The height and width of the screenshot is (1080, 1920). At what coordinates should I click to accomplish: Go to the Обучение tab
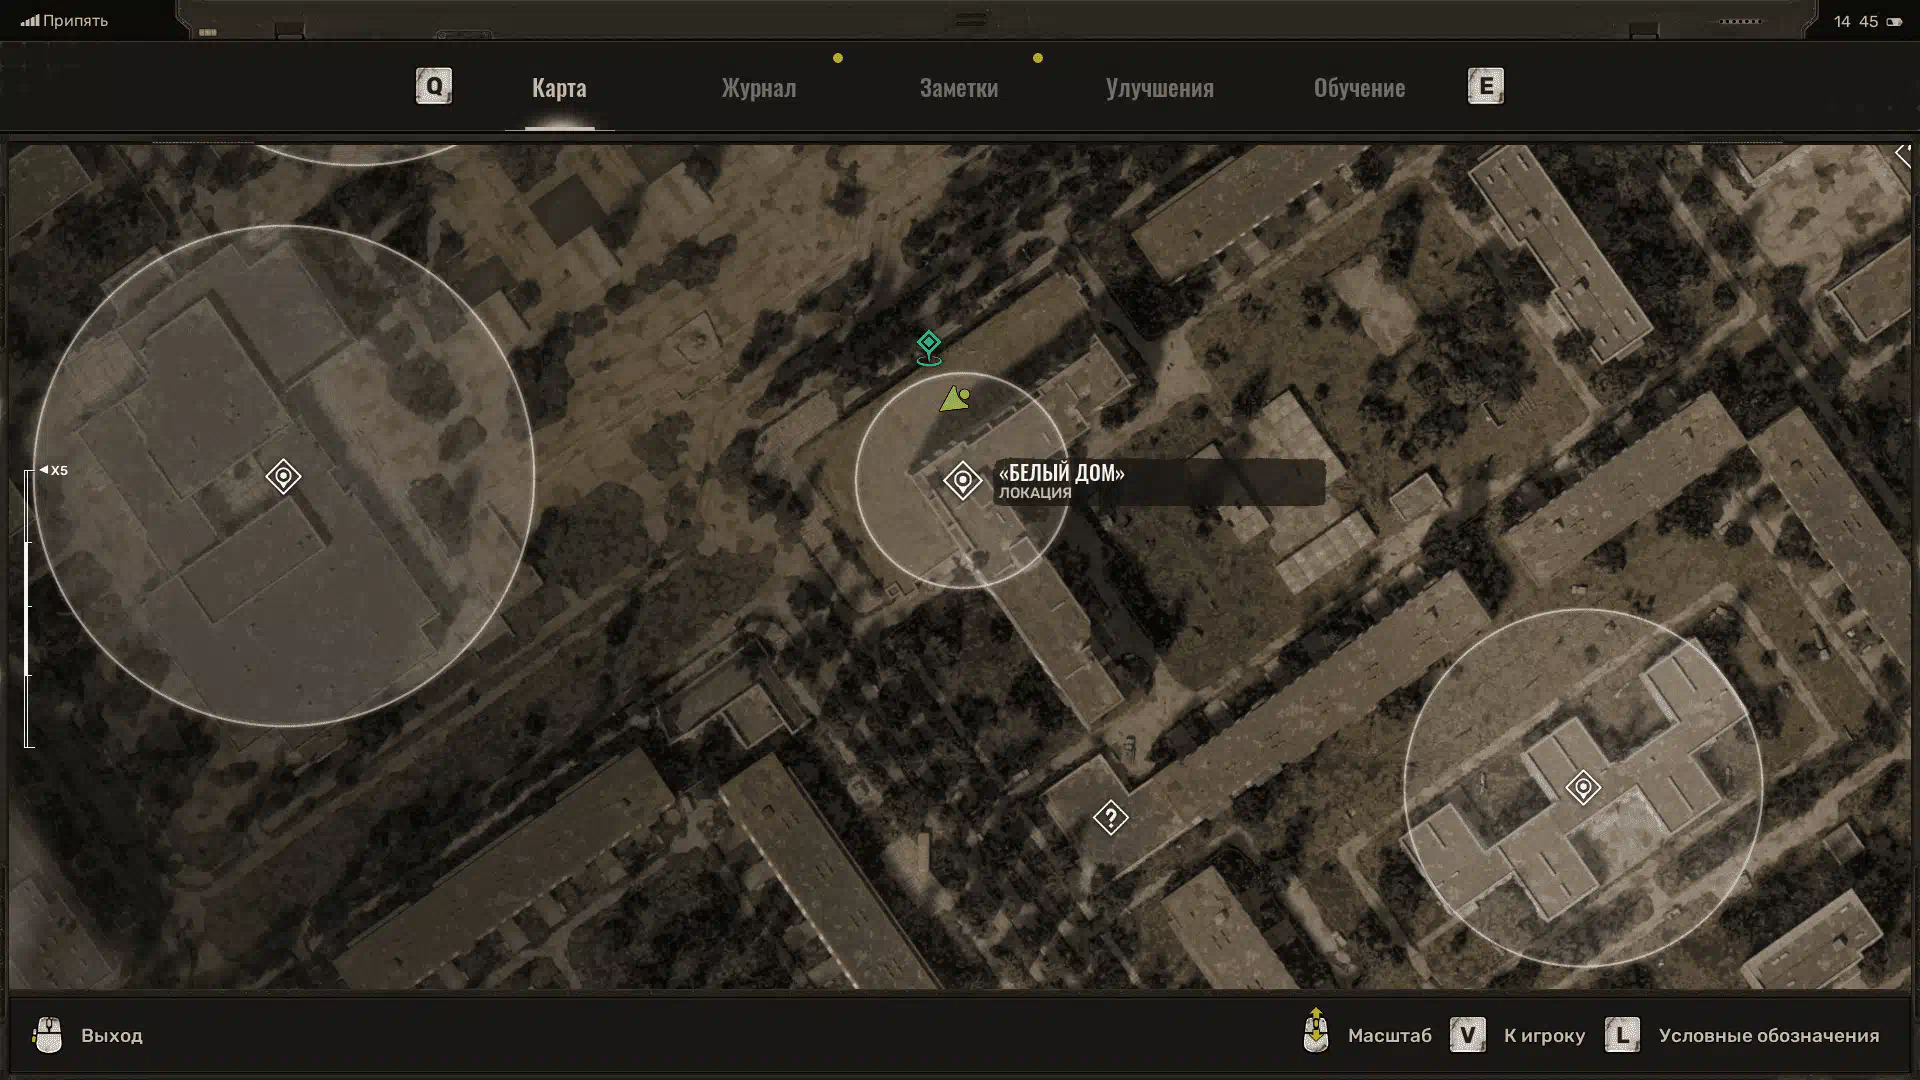(1359, 88)
